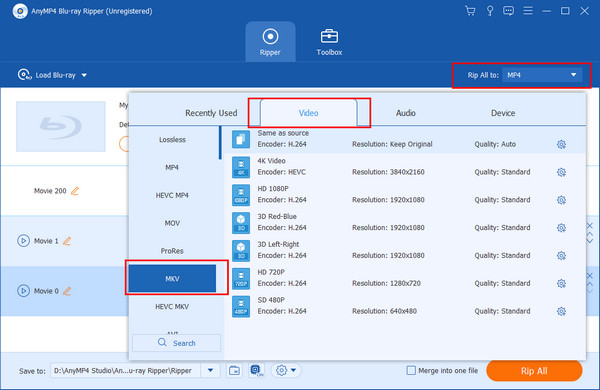The image size is (600, 390).
Task: Select the Movie 200 title text
Action: point(50,191)
